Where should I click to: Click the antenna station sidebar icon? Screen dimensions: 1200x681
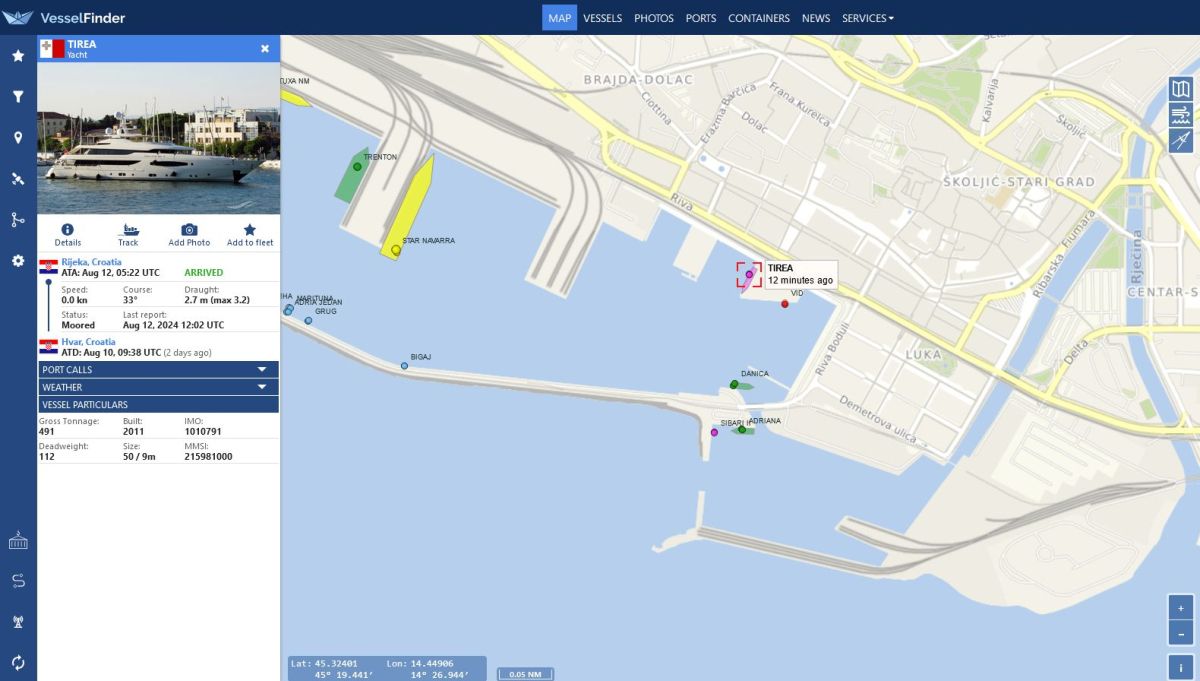pos(18,622)
